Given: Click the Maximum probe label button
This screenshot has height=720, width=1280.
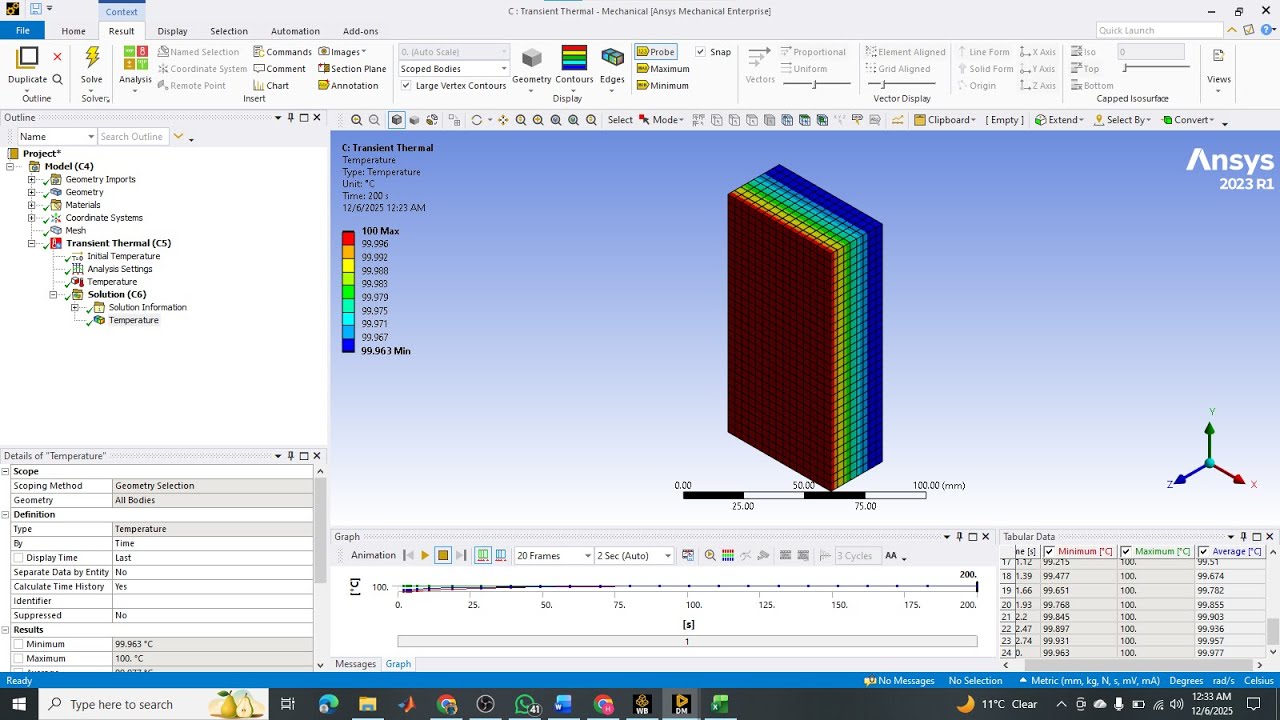Looking at the screenshot, I should click(662, 69).
